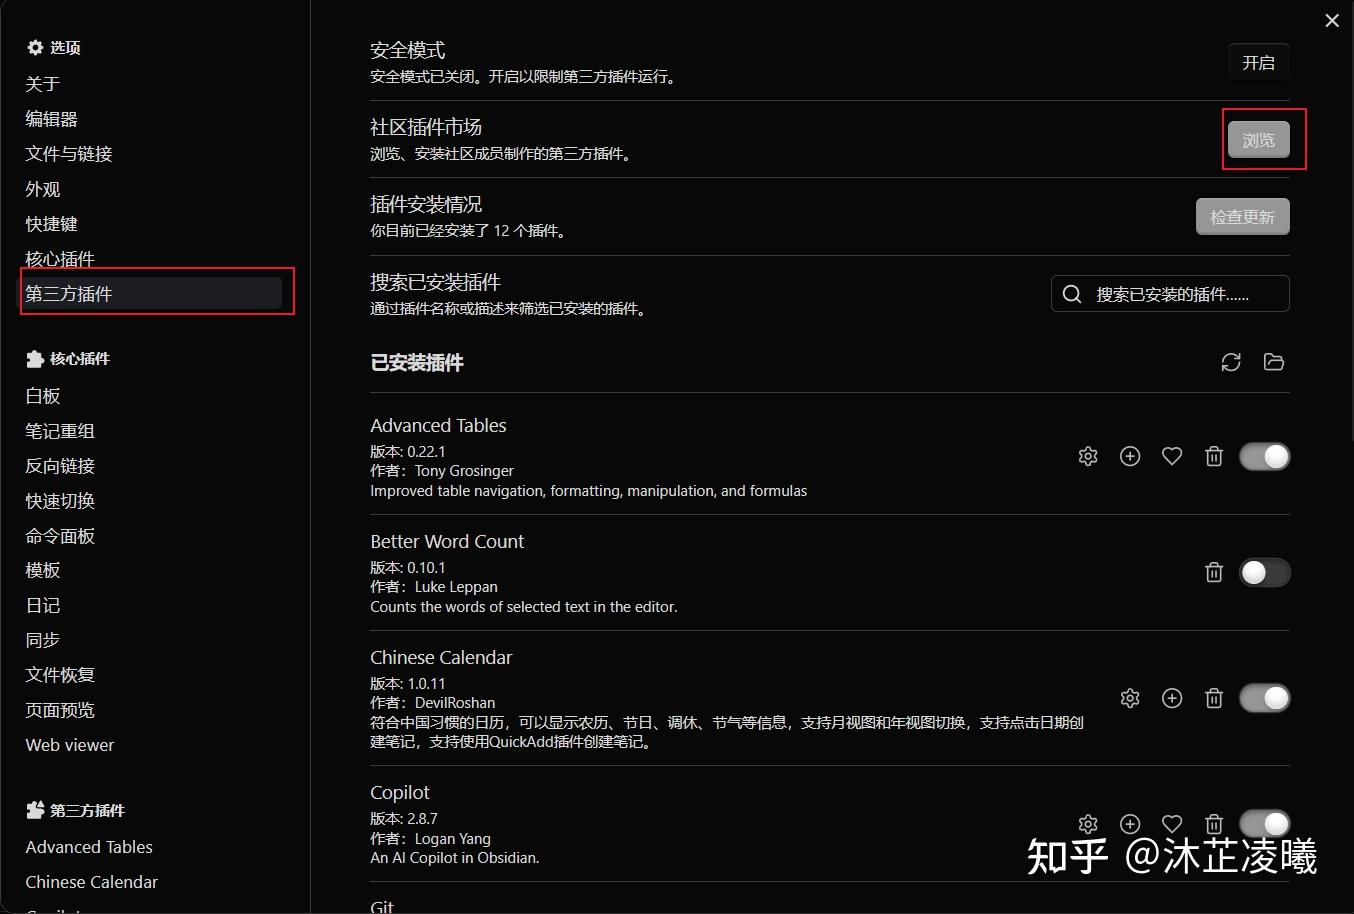This screenshot has height=914, width=1354.
Task: Disable the Copilot plugin toggle
Action: click(x=1264, y=823)
